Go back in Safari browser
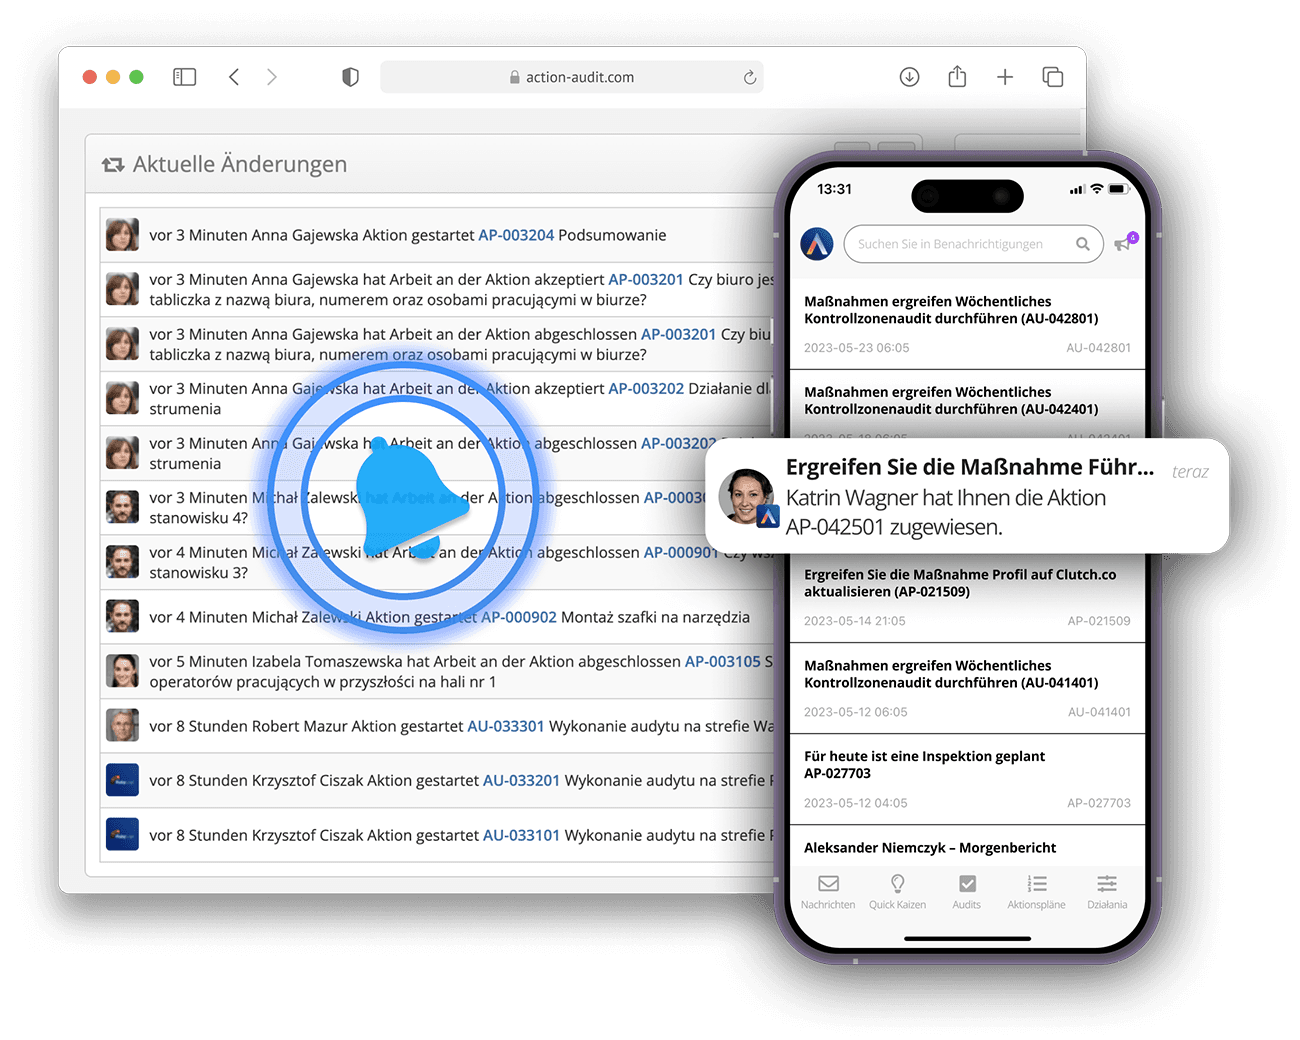The image size is (1300, 1040). (234, 77)
